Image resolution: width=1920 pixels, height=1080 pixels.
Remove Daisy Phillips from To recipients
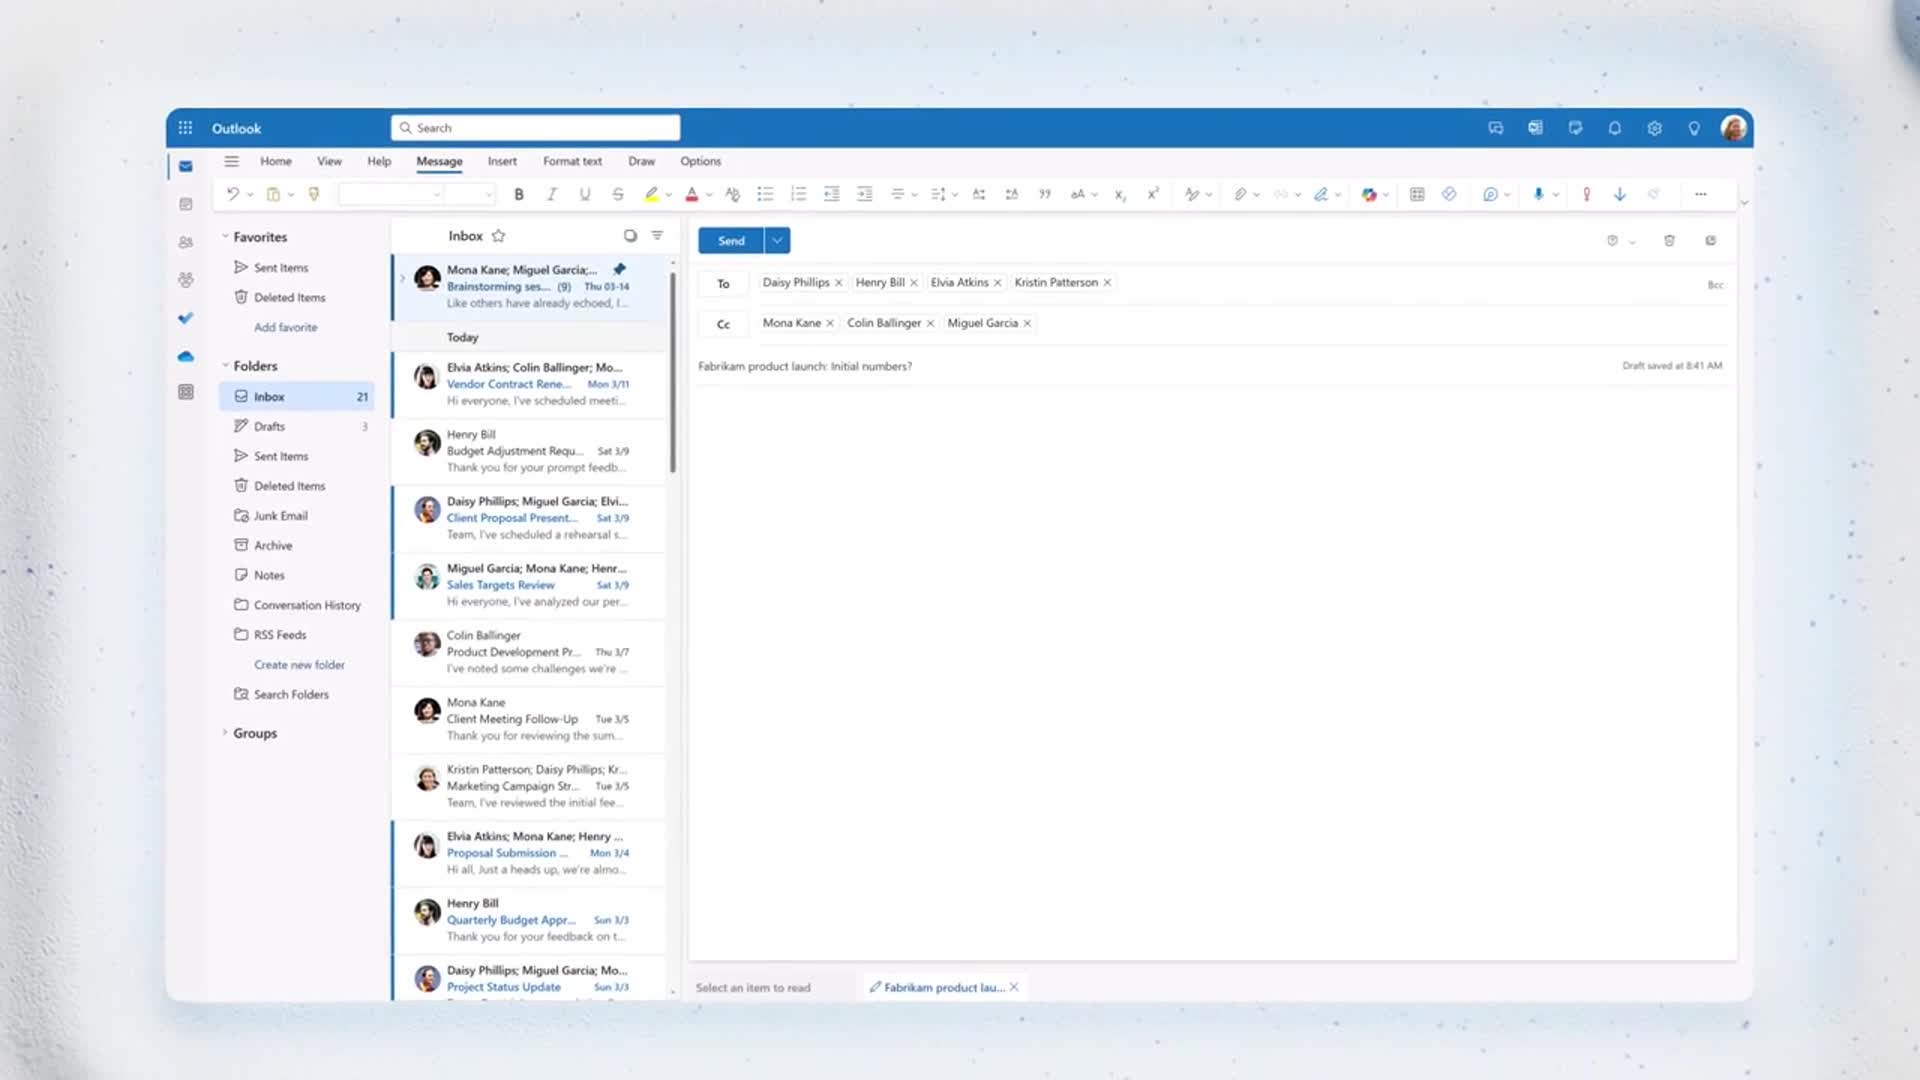(839, 283)
